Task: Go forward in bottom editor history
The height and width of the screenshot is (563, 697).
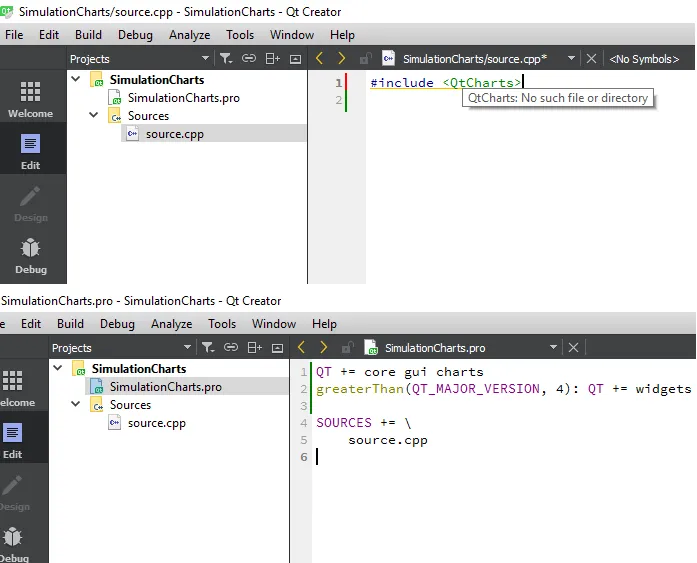Action: point(324,347)
